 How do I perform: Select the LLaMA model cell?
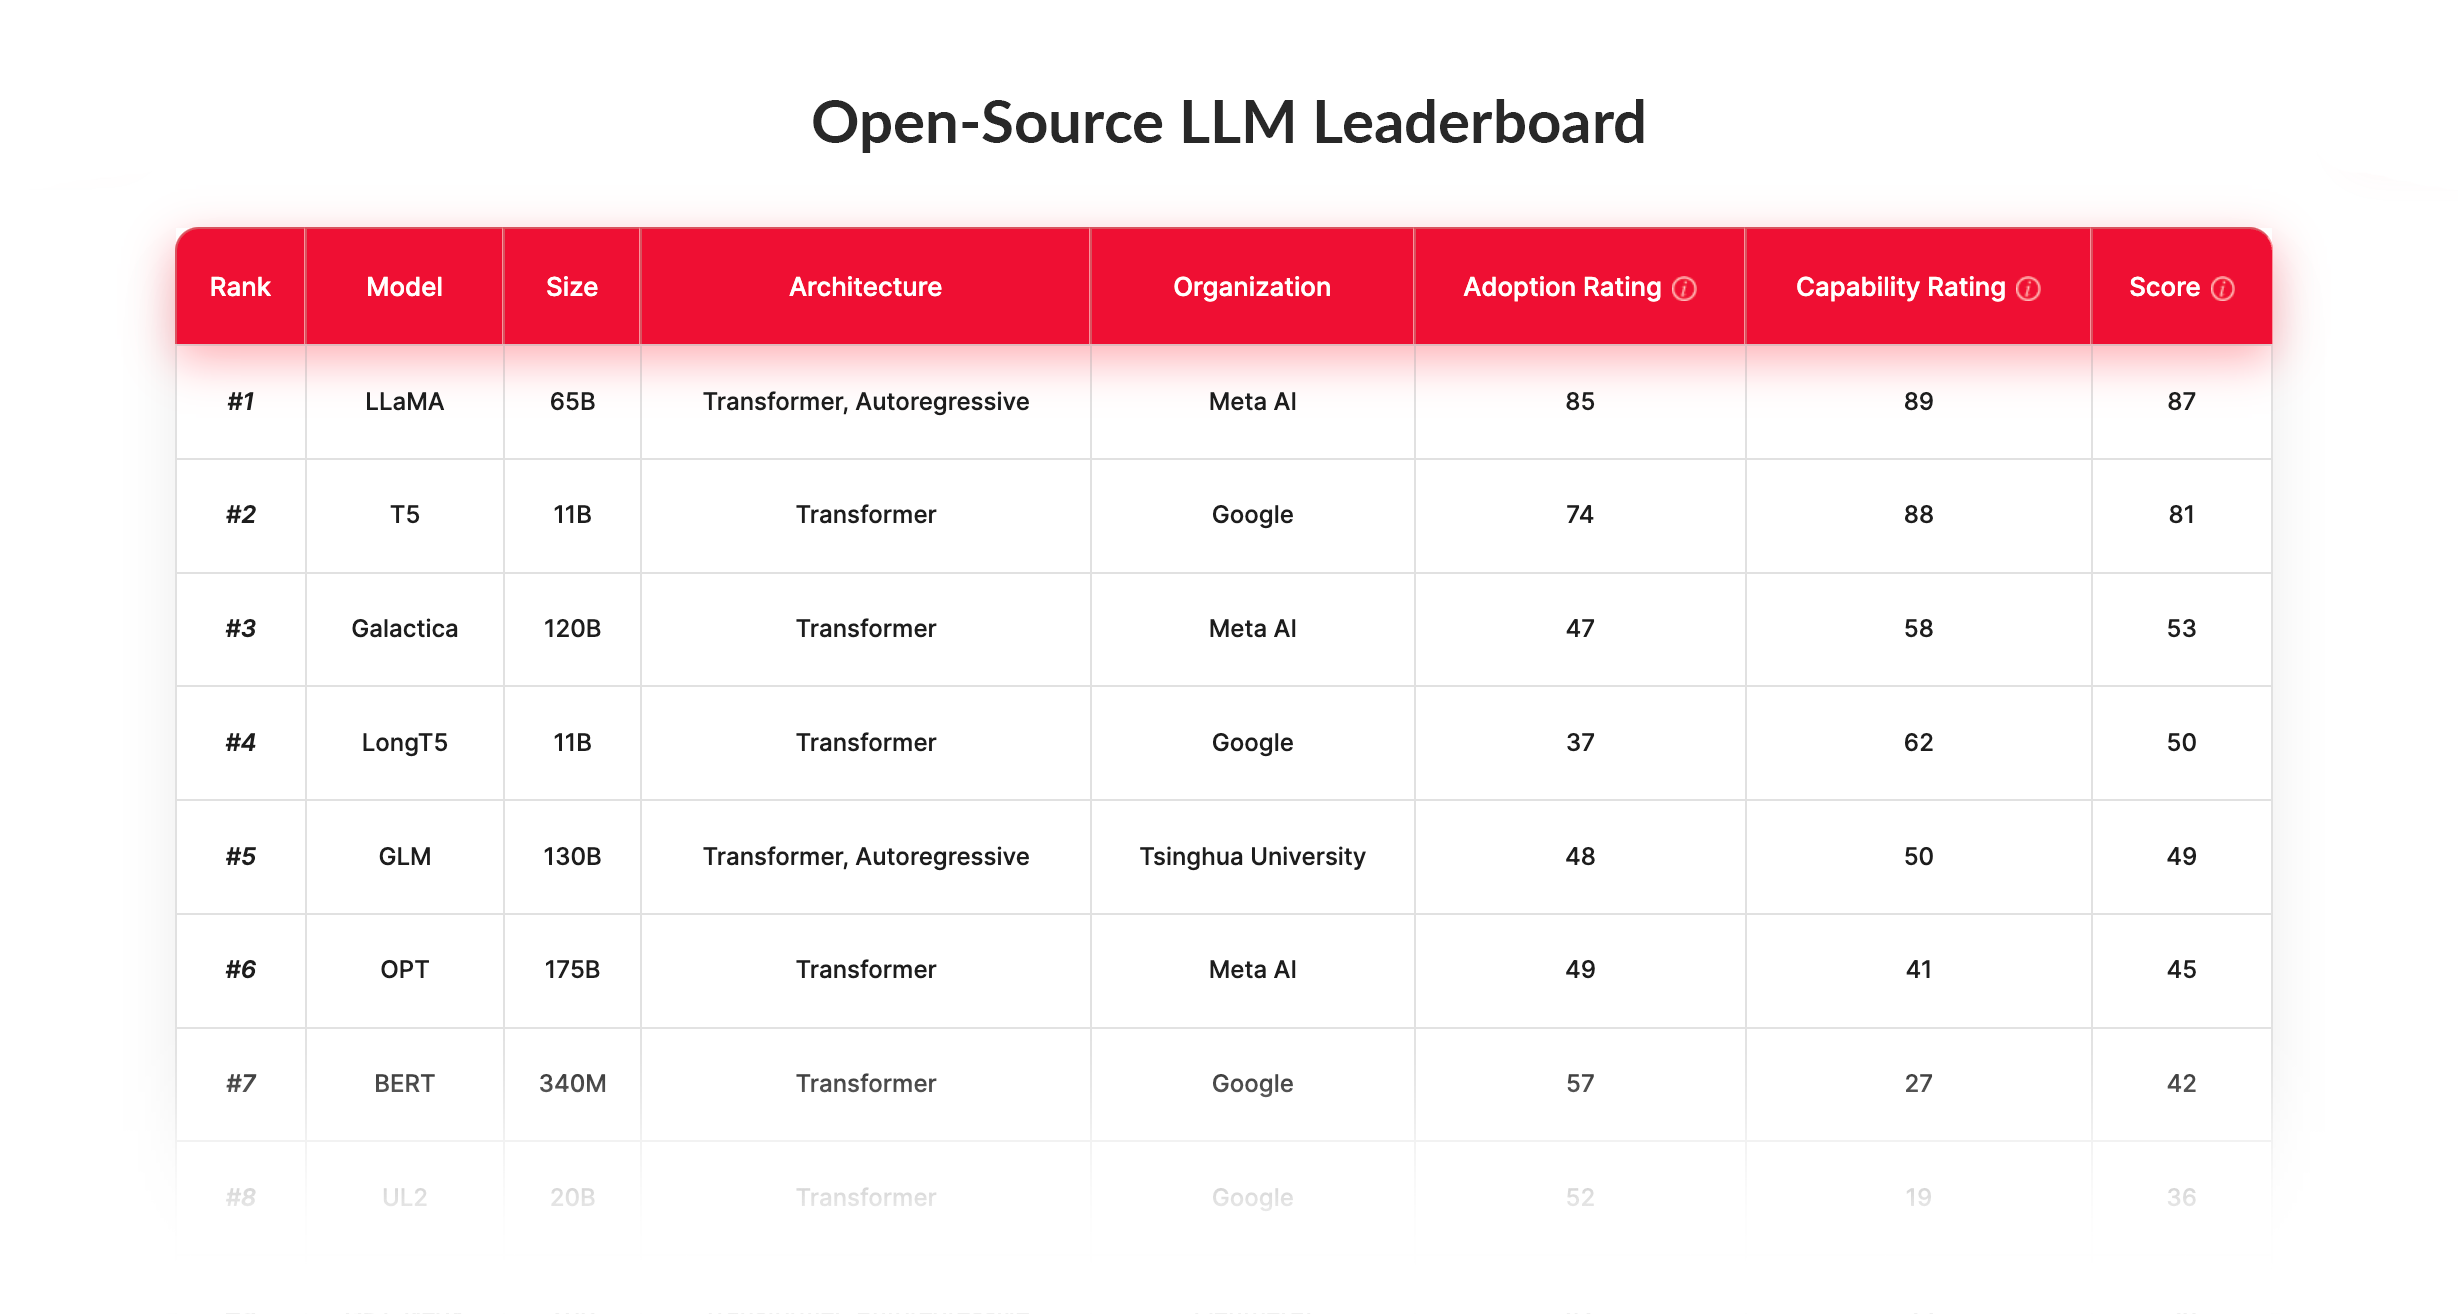coord(404,401)
